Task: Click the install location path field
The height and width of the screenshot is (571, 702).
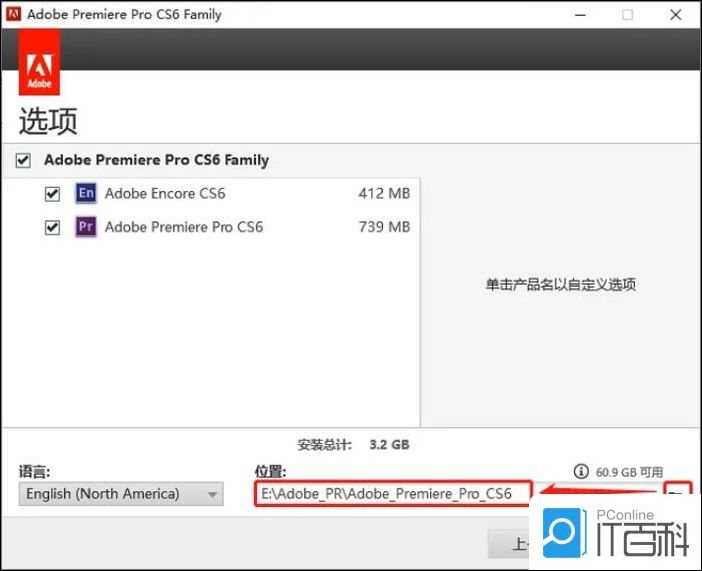Action: coord(393,494)
